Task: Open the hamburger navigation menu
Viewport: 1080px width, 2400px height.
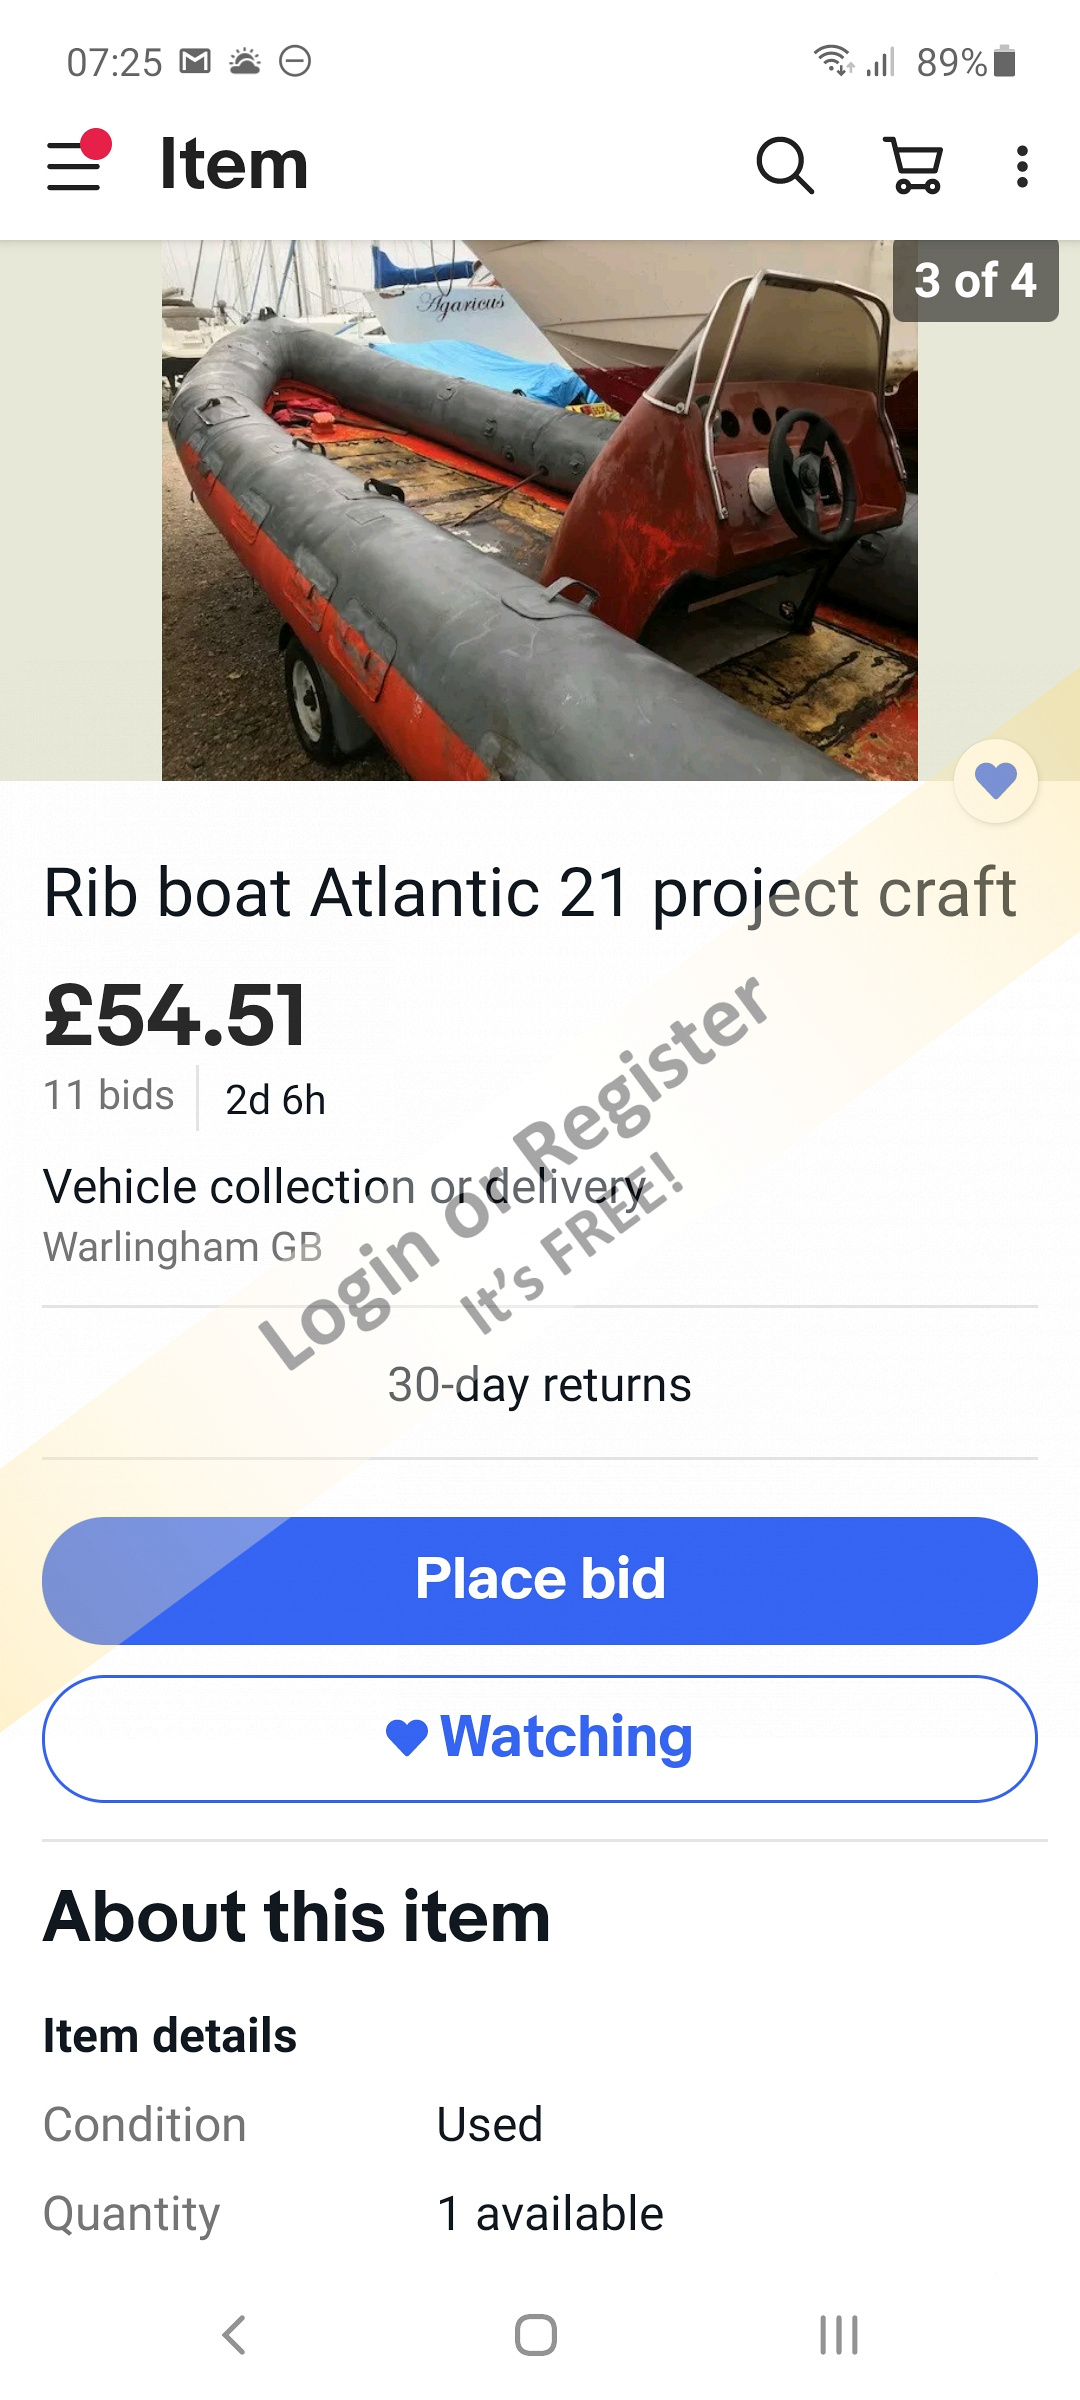Action: 76,164
